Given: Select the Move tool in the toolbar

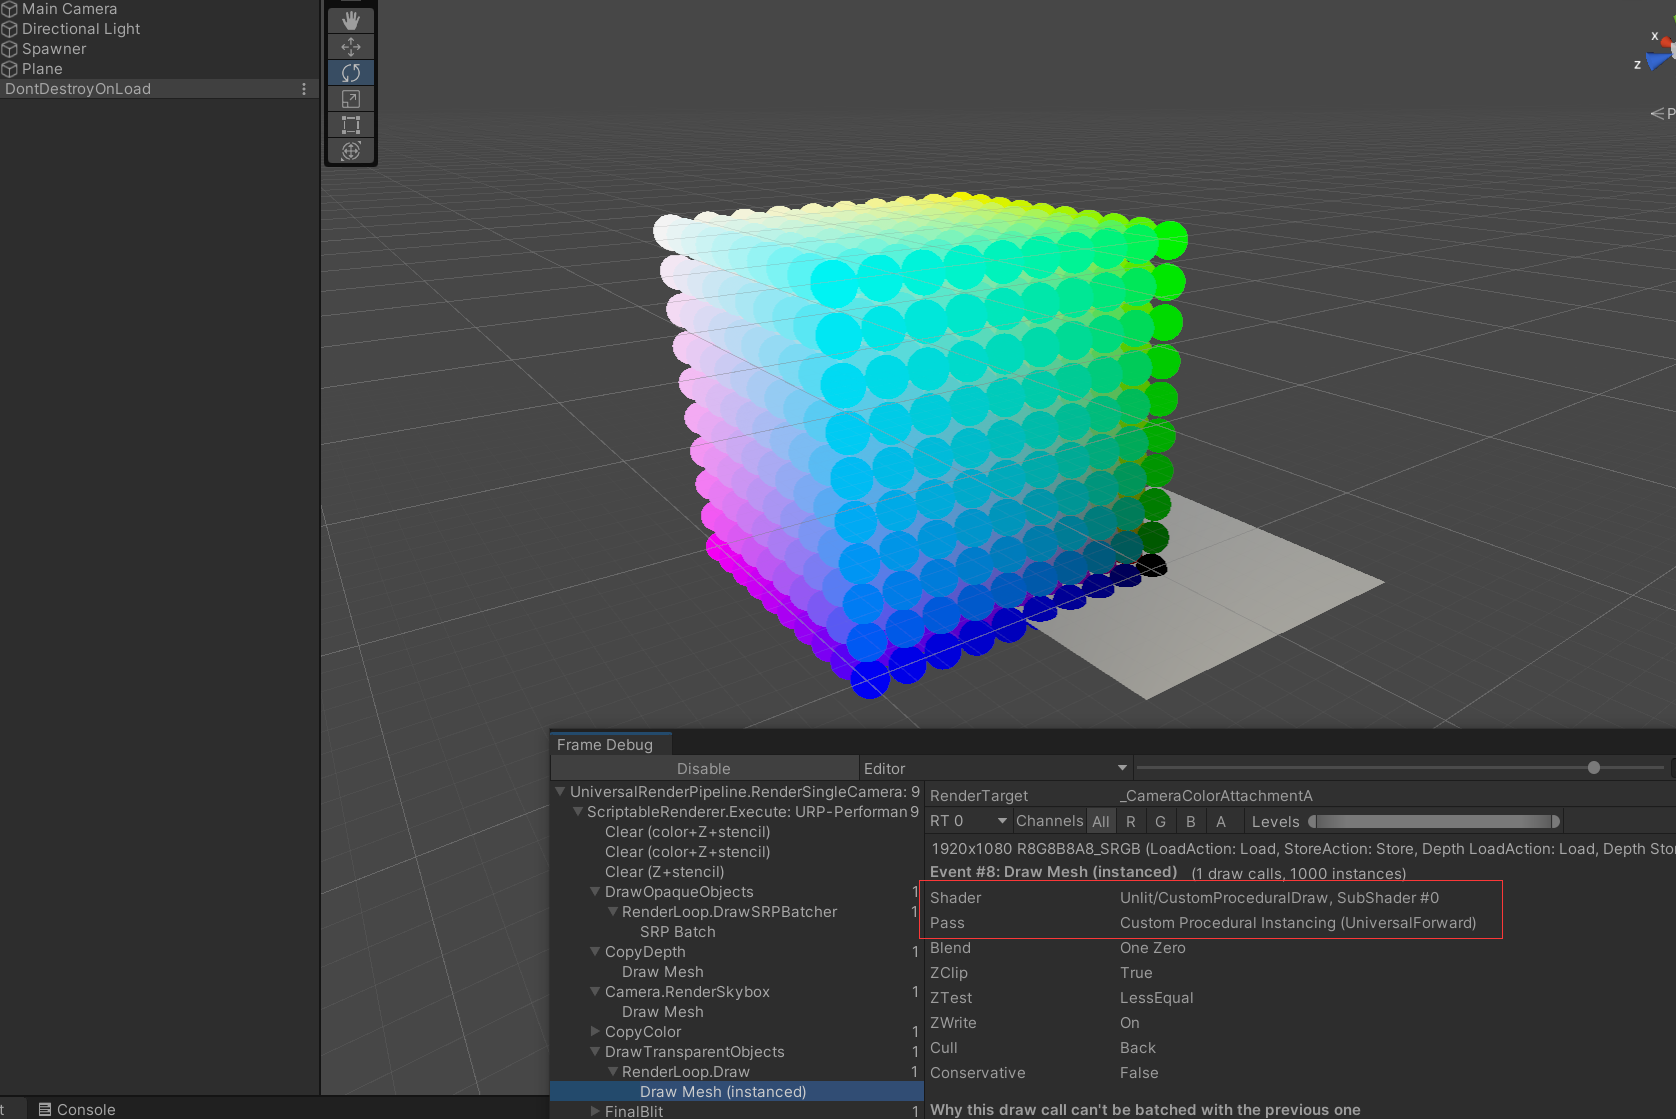Looking at the screenshot, I should (350, 46).
